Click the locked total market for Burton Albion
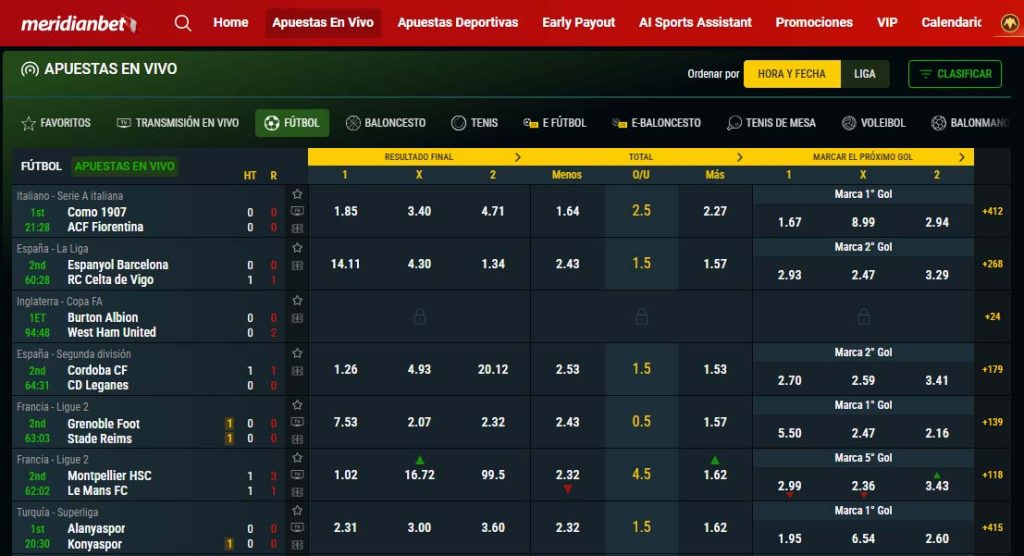Image resolution: width=1024 pixels, height=556 pixels. point(641,317)
